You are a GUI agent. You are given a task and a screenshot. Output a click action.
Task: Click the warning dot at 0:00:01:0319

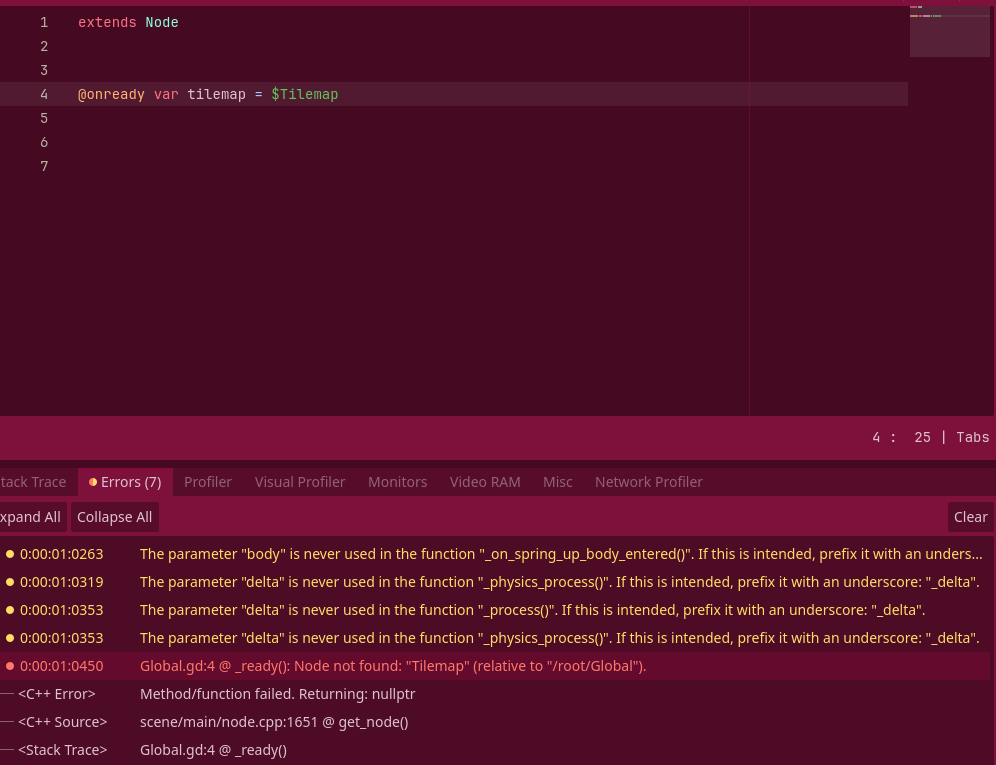coord(10,582)
